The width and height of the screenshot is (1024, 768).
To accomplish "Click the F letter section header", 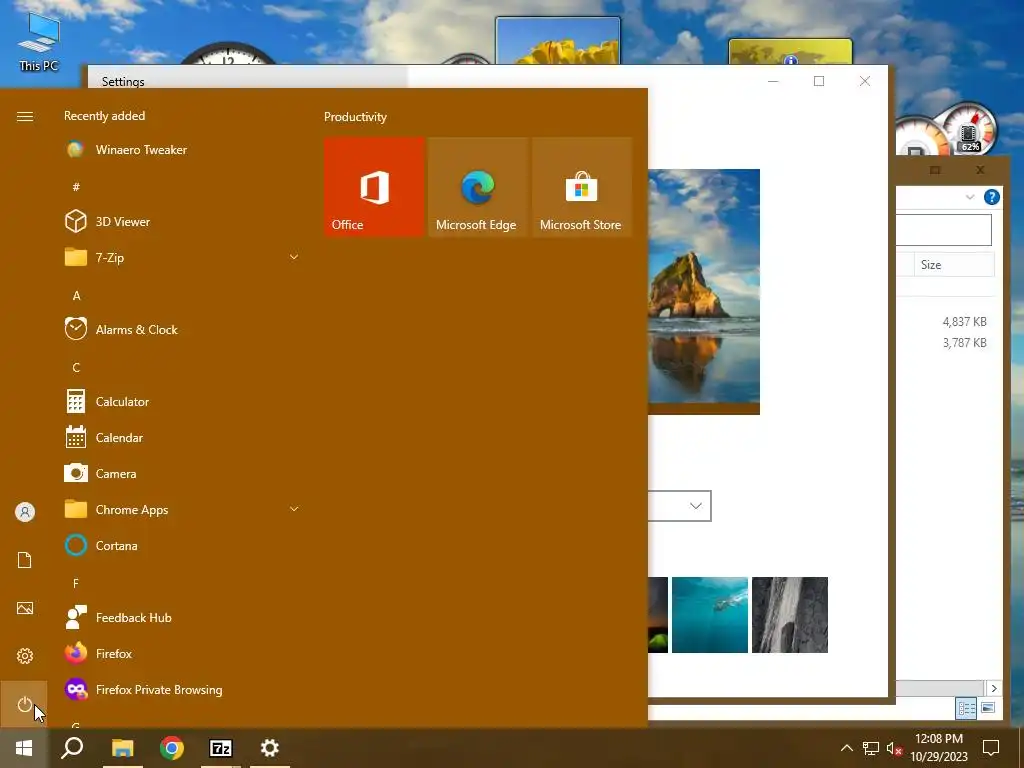I will pyautogui.click(x=76, y=583).
